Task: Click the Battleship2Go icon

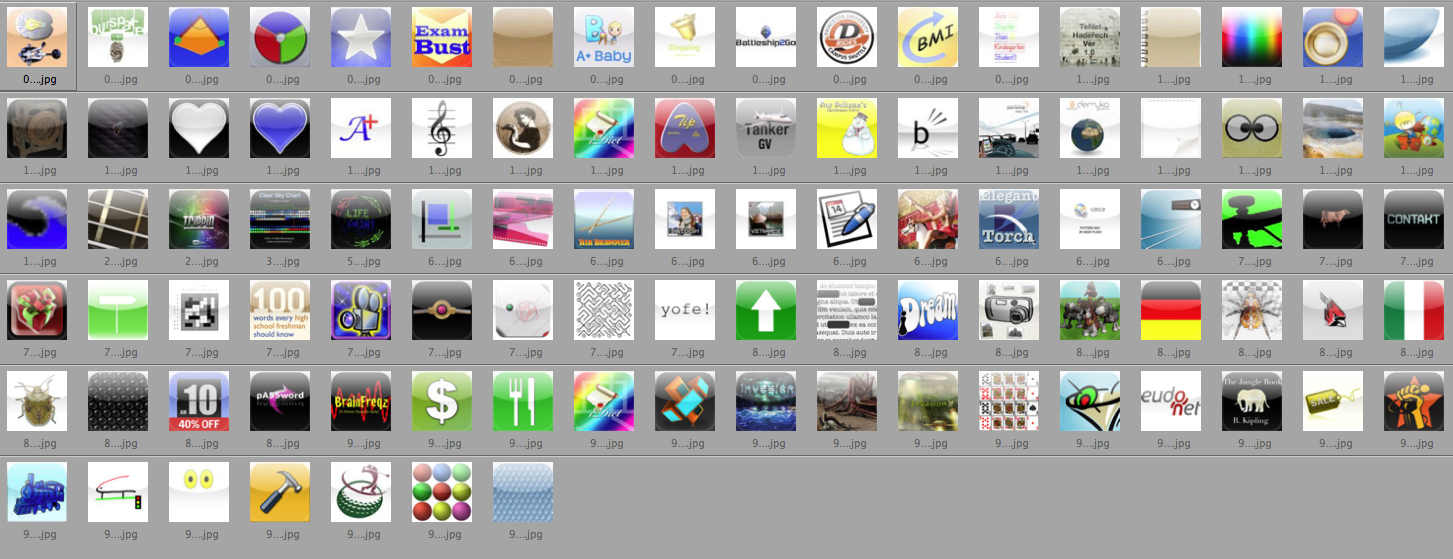Action: point(766,37)
